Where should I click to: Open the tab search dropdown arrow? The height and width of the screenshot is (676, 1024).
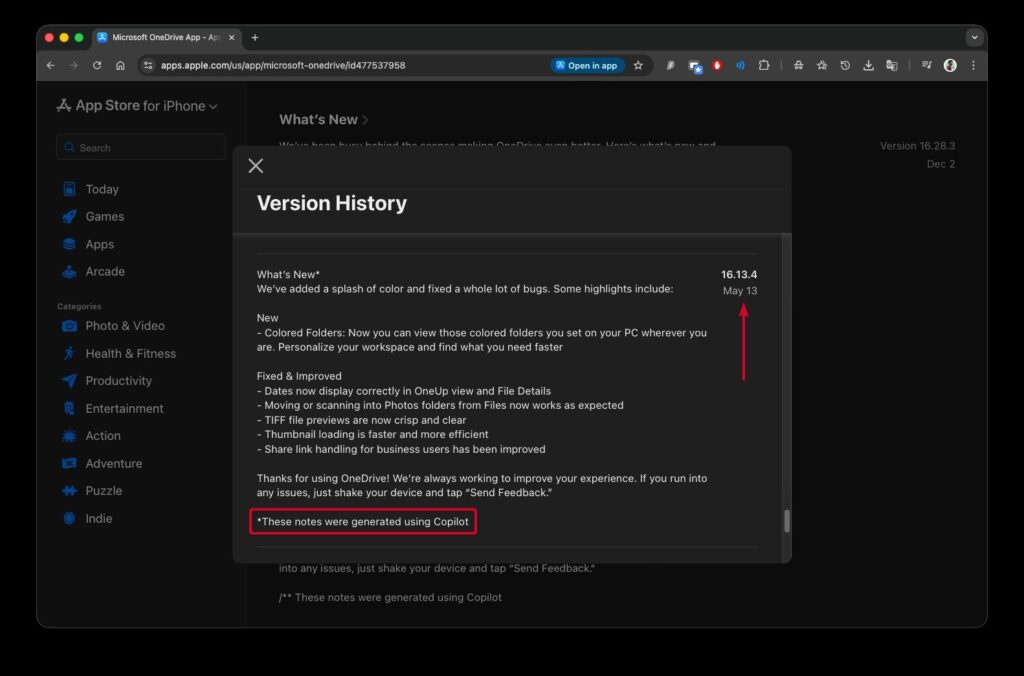(x=974, y=37)
